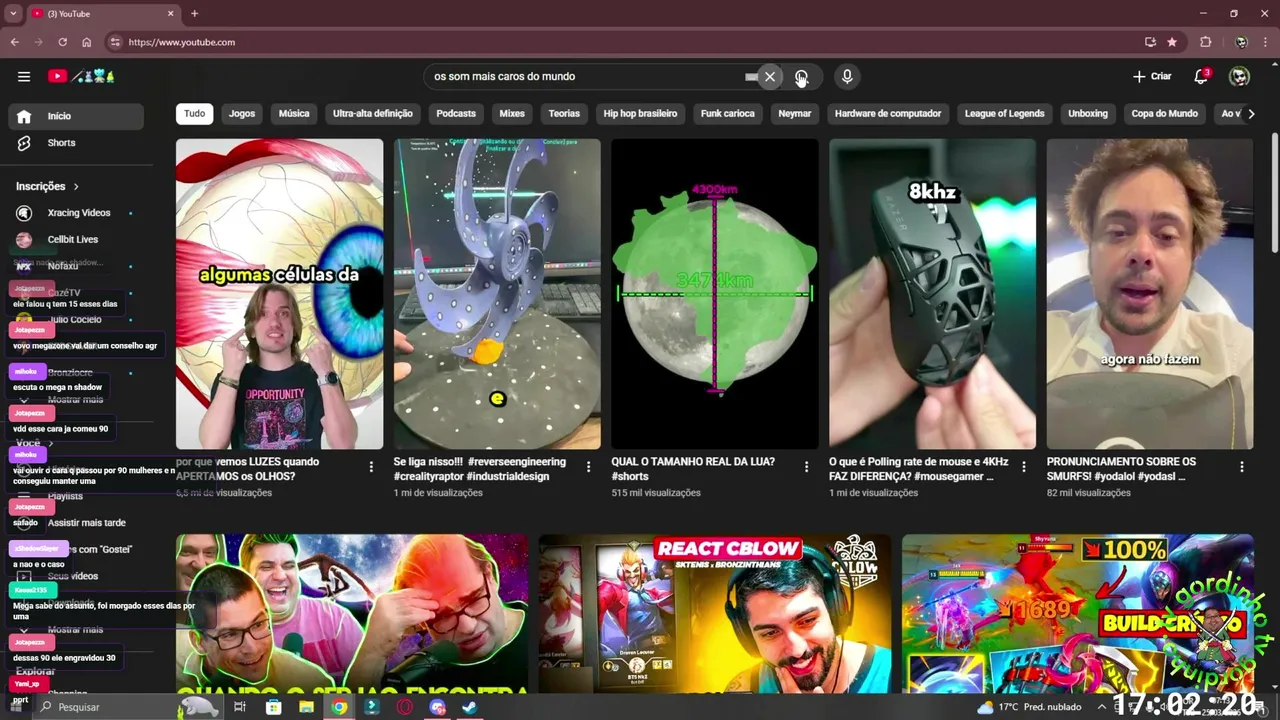The image size is (1280, 720).
Task: Open options for 'QUAL O TAMANHO REAL DA LUA' short
Action: point(806,467)
